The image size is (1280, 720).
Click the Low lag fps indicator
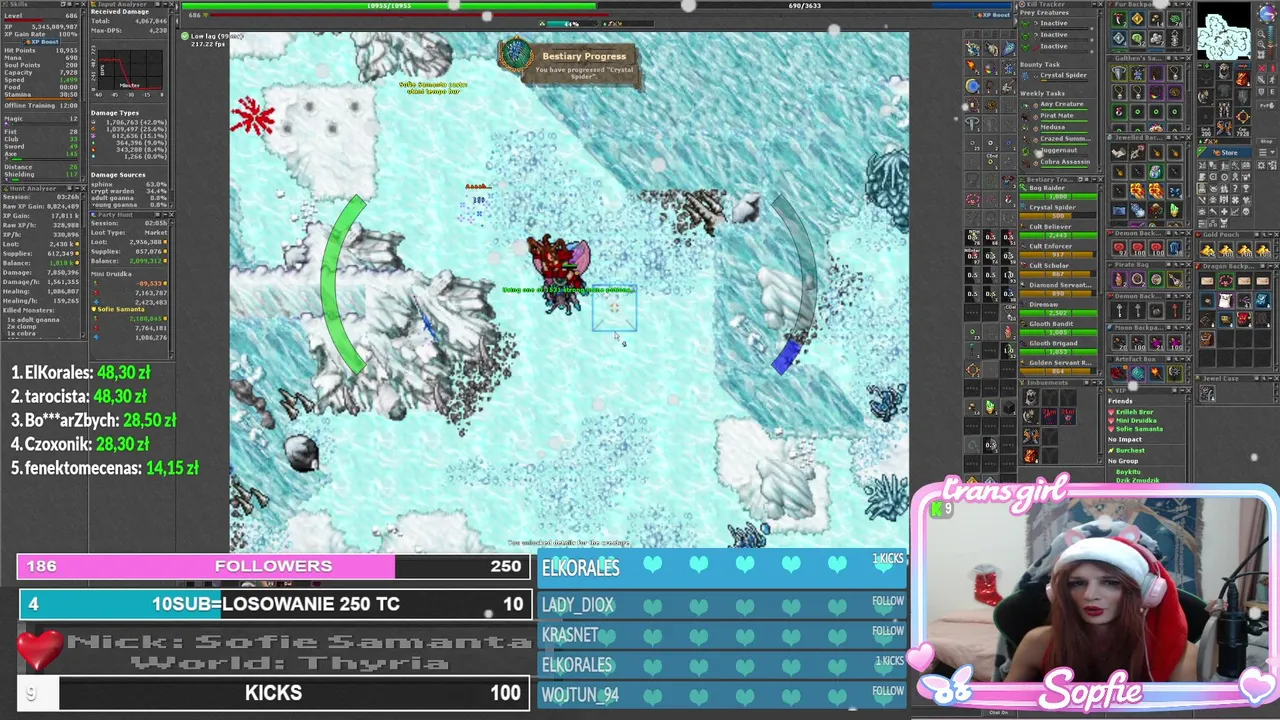(x=212, y=40)
